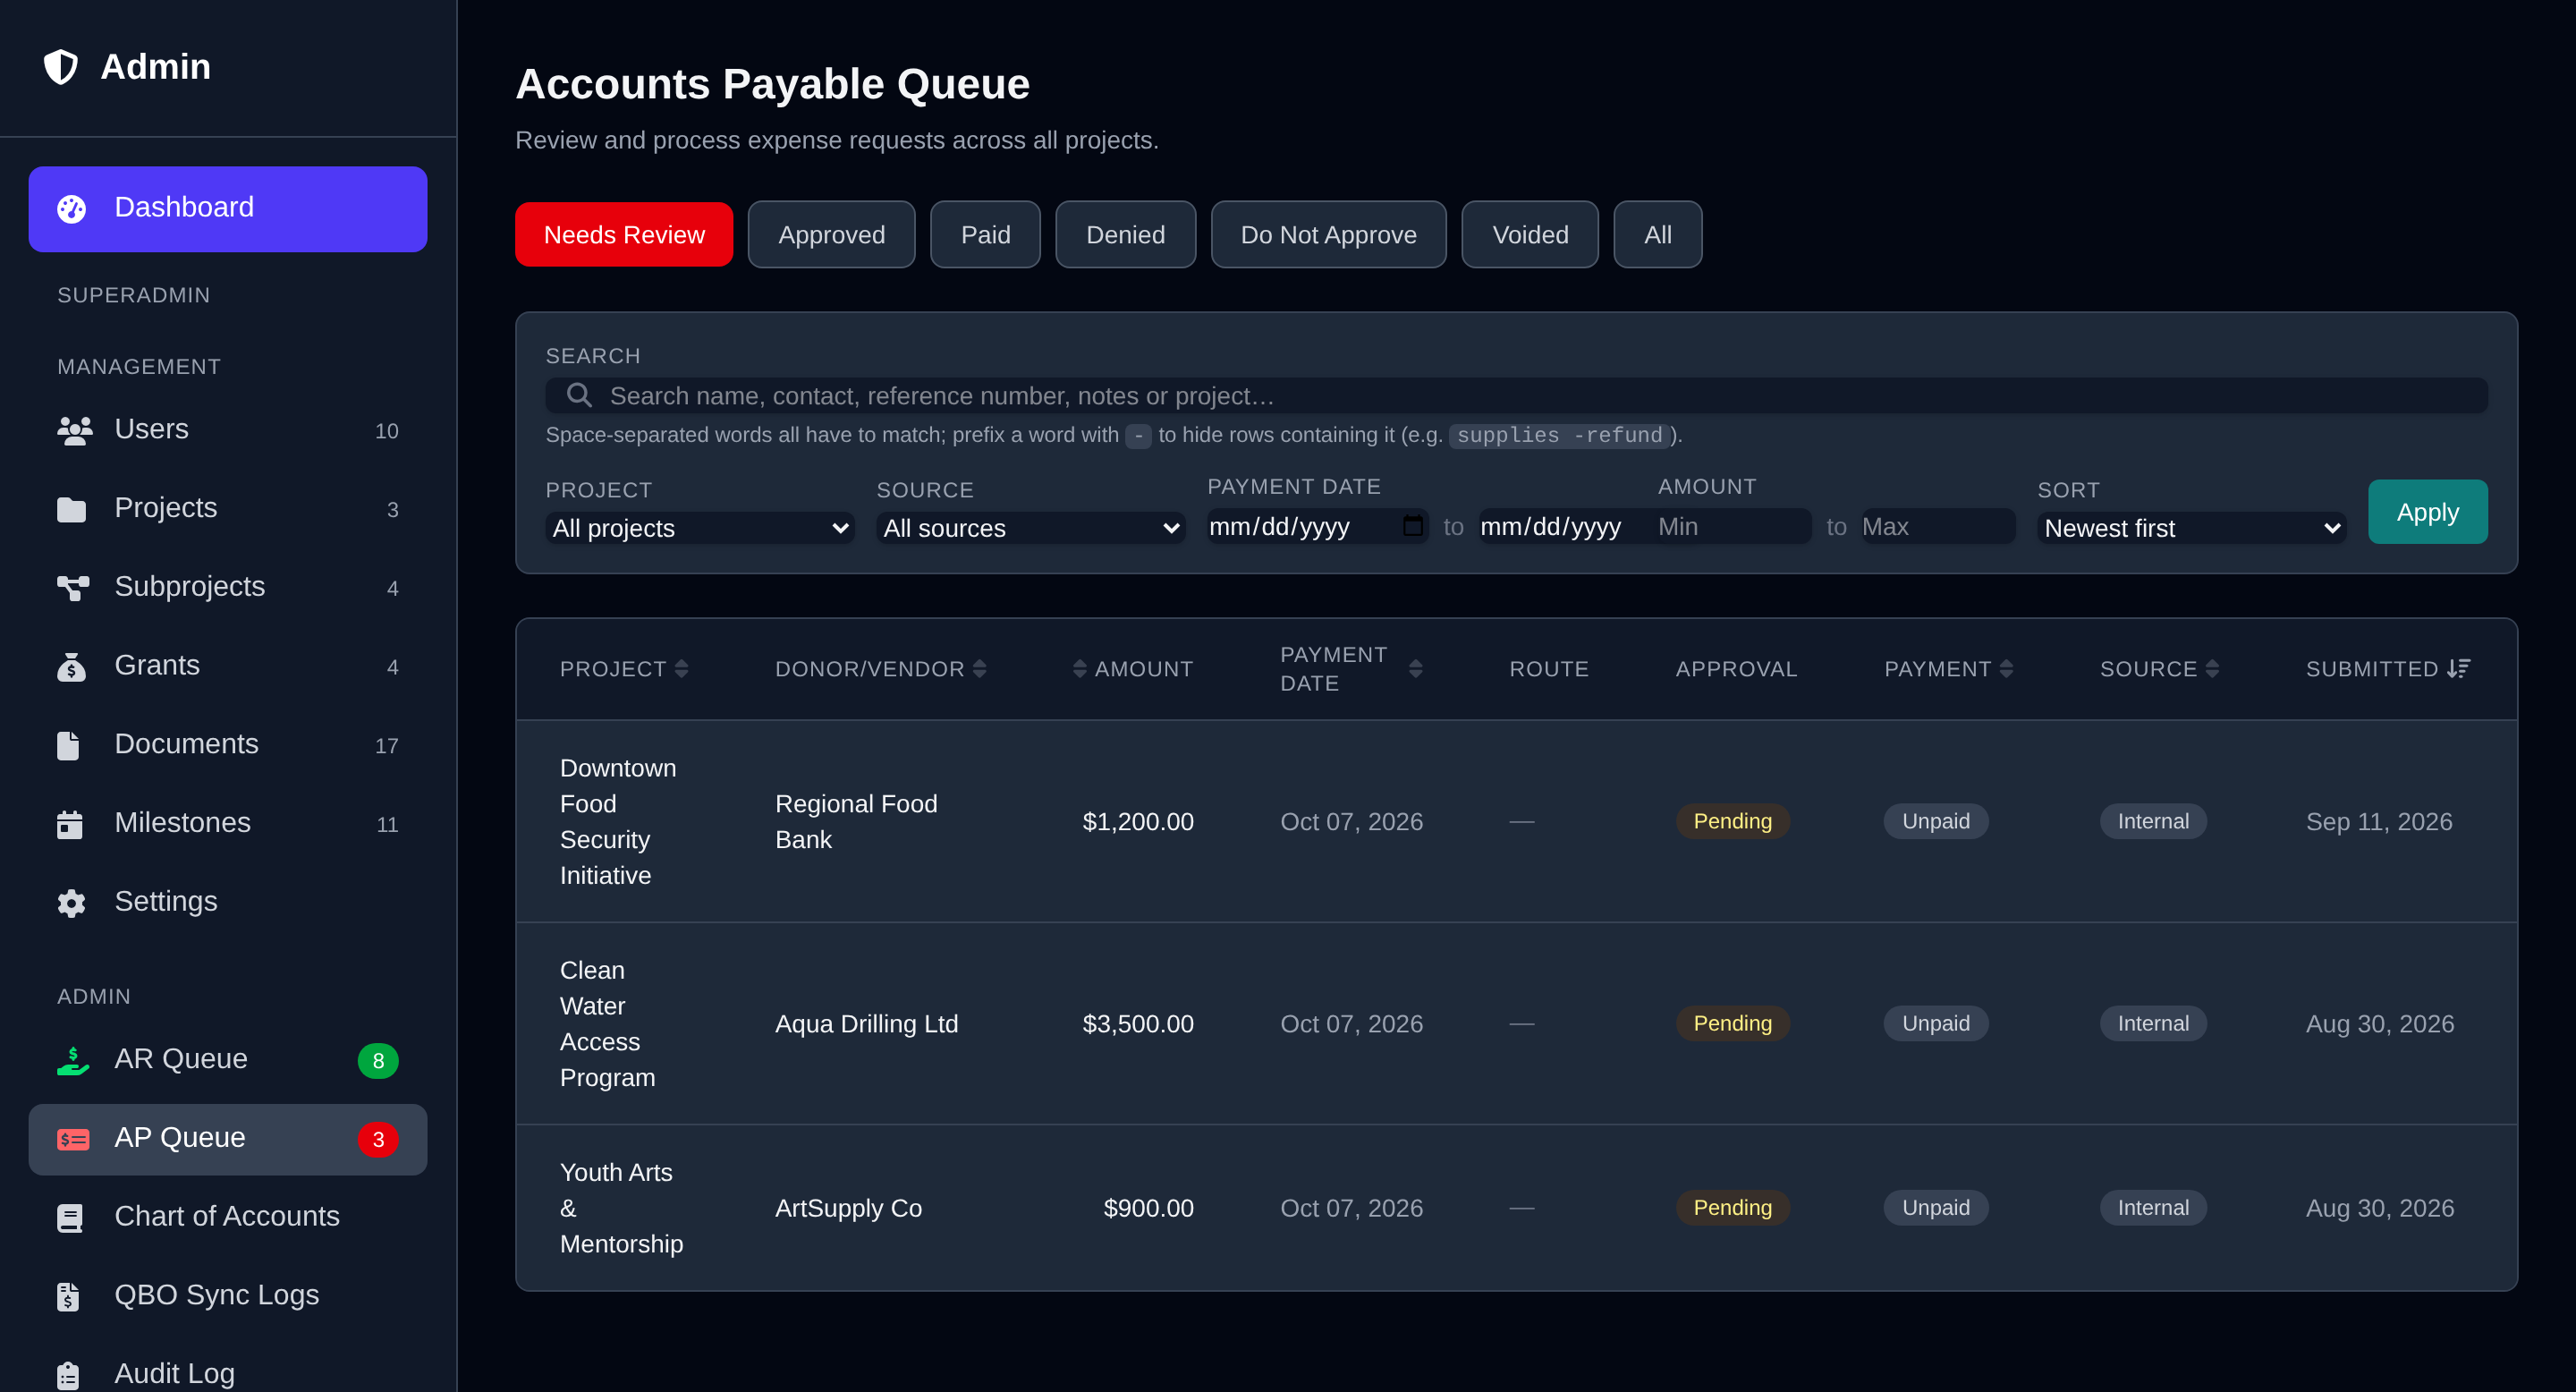Switch to the Approved tab

point(831,235)
